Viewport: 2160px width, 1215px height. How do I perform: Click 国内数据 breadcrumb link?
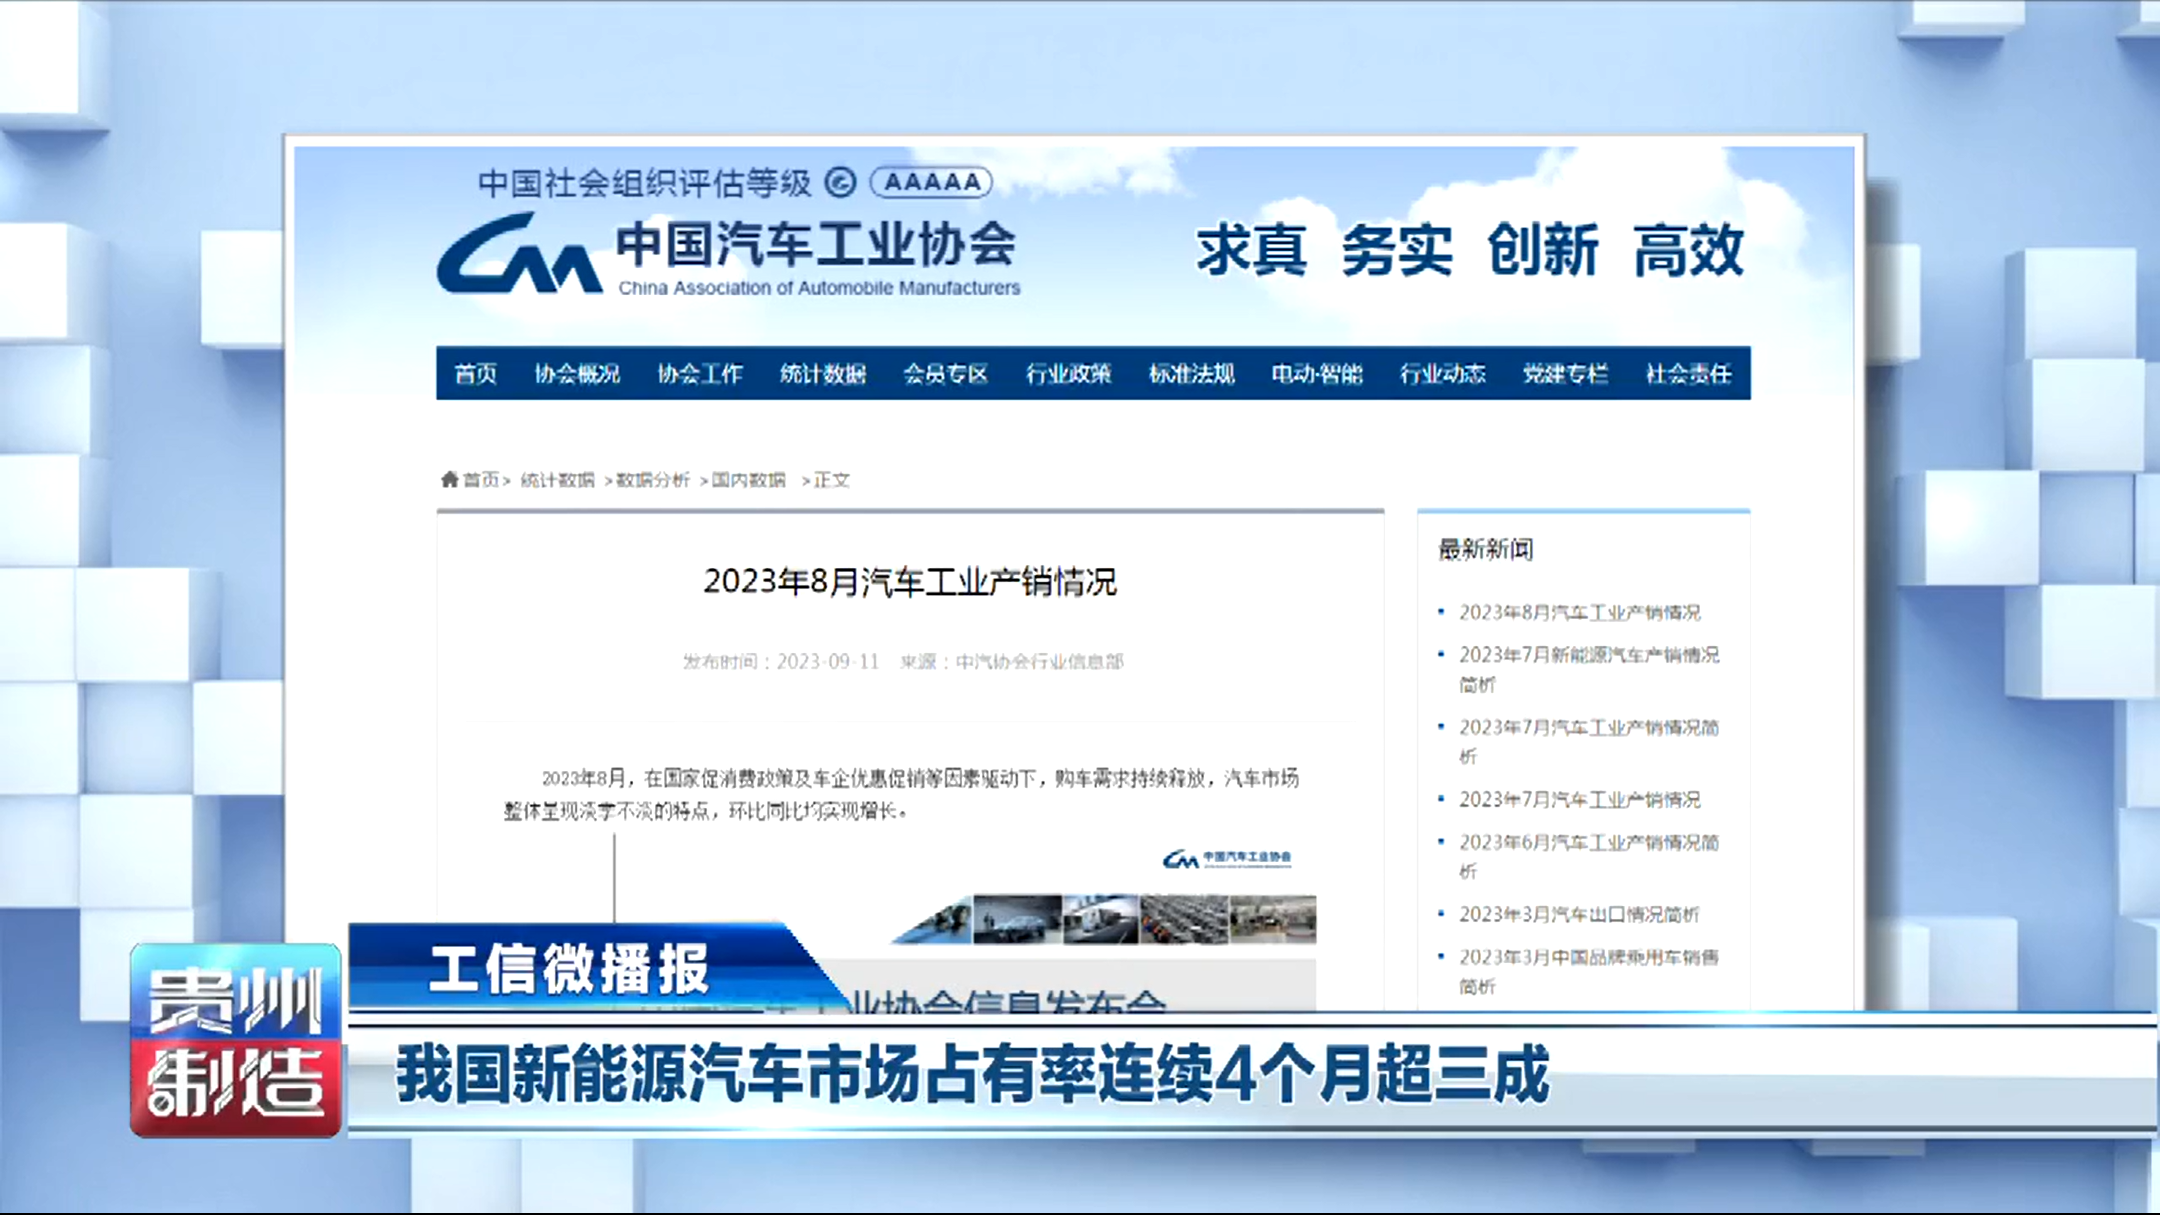coord(749,480)
